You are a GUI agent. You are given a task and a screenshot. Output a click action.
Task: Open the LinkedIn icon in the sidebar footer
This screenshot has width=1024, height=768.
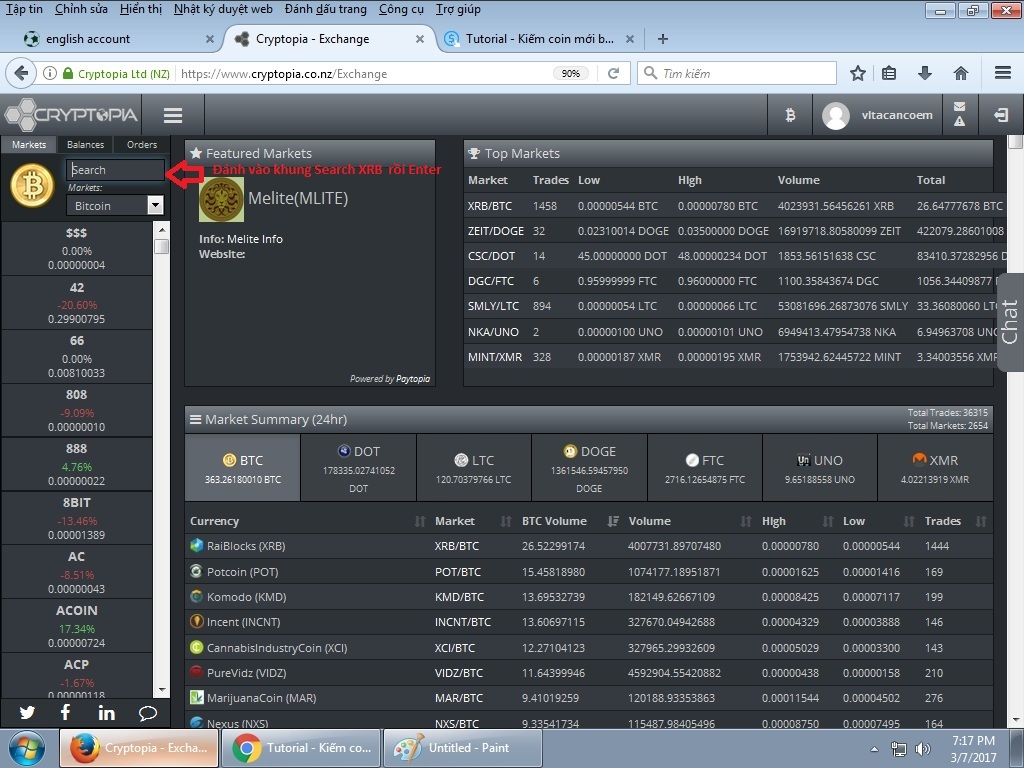106,712
